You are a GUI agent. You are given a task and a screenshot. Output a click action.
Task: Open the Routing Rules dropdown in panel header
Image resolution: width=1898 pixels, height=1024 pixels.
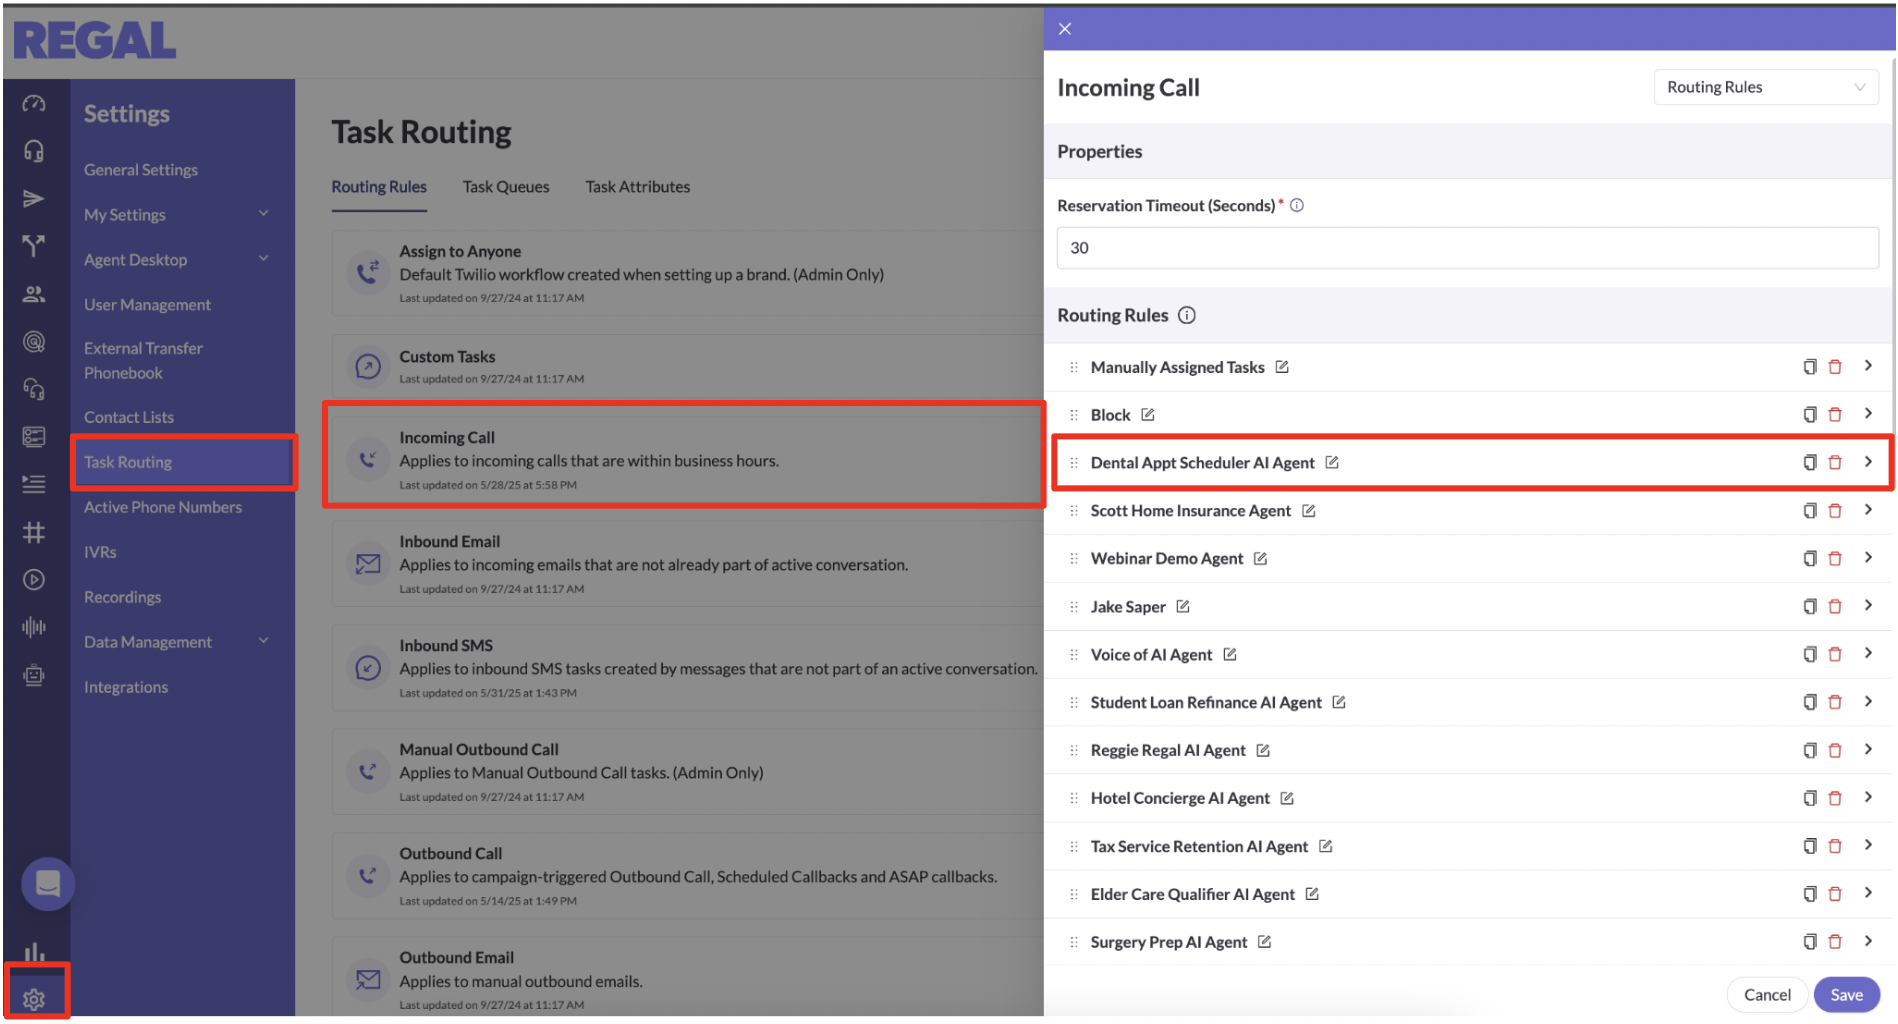(x=1765, y=87)
